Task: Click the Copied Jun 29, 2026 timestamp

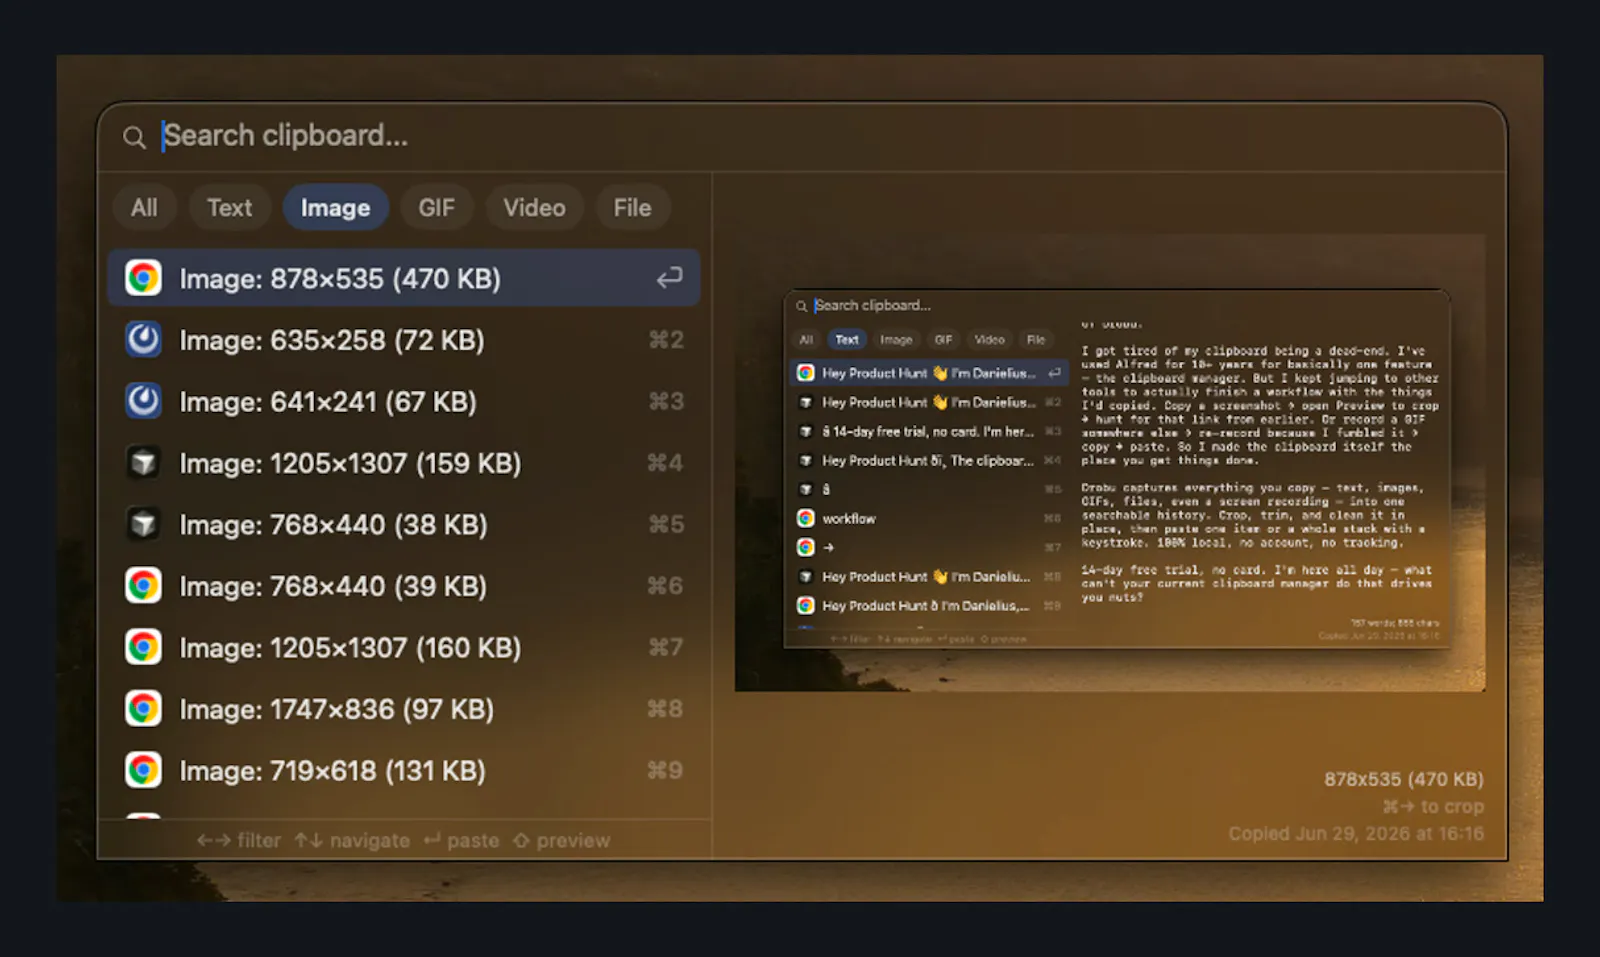Action: (x=1357, y=834)
